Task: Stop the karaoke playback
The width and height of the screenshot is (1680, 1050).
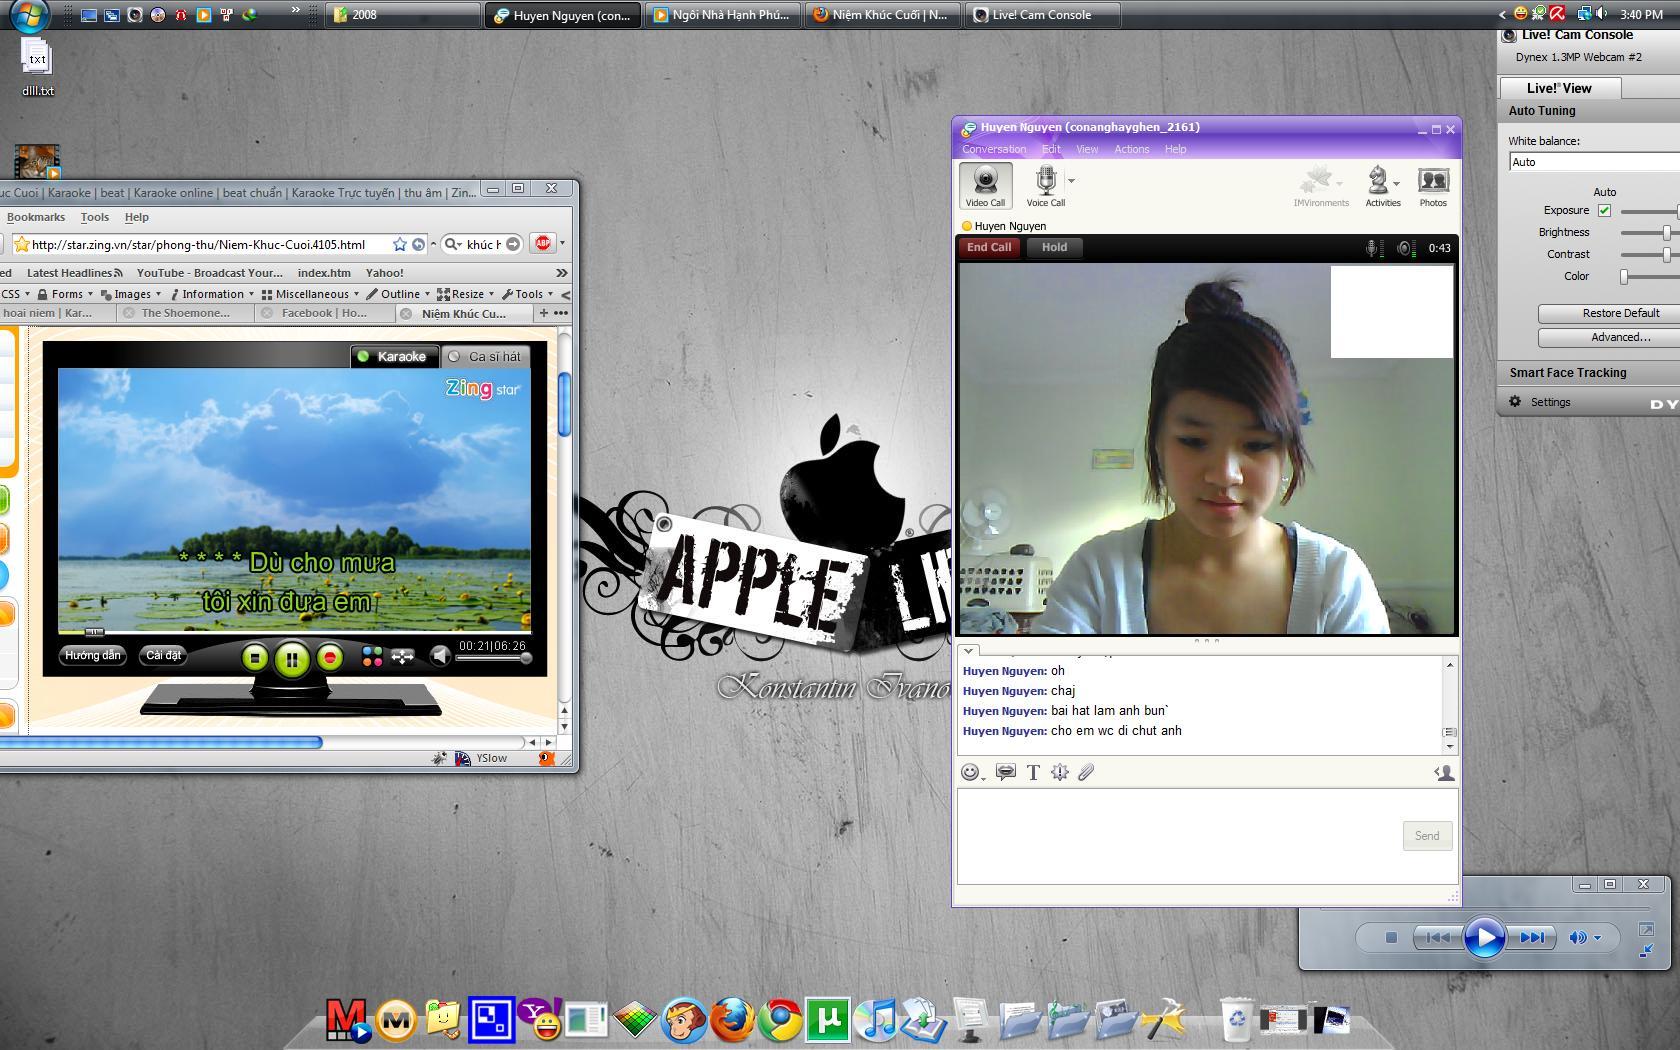Action: point(255,657)
